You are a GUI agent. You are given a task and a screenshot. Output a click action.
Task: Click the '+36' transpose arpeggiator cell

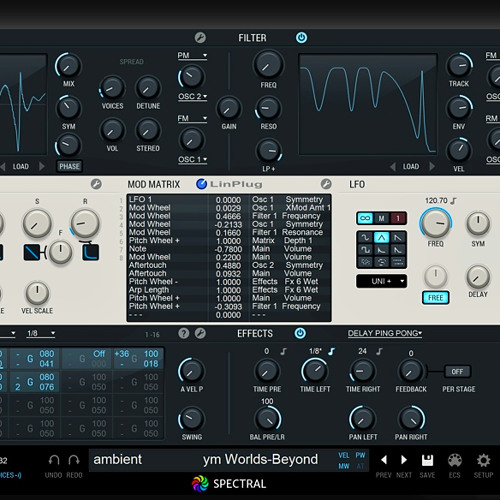121,354
